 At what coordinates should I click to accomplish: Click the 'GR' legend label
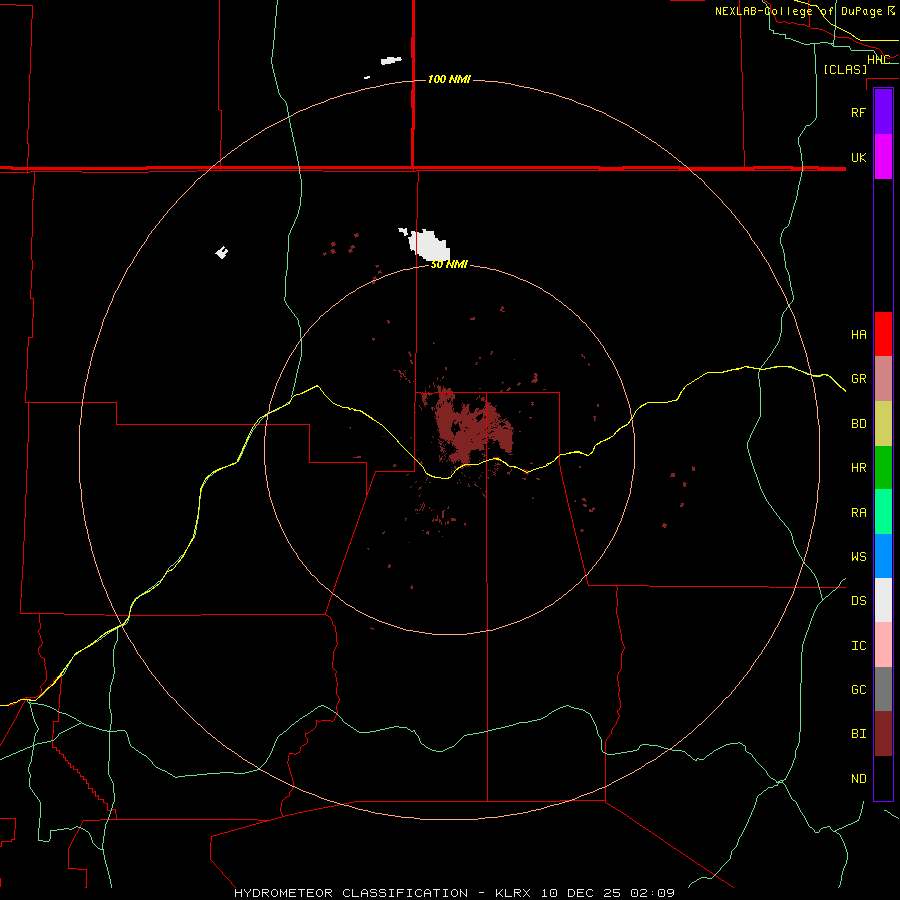click(858, 379)
